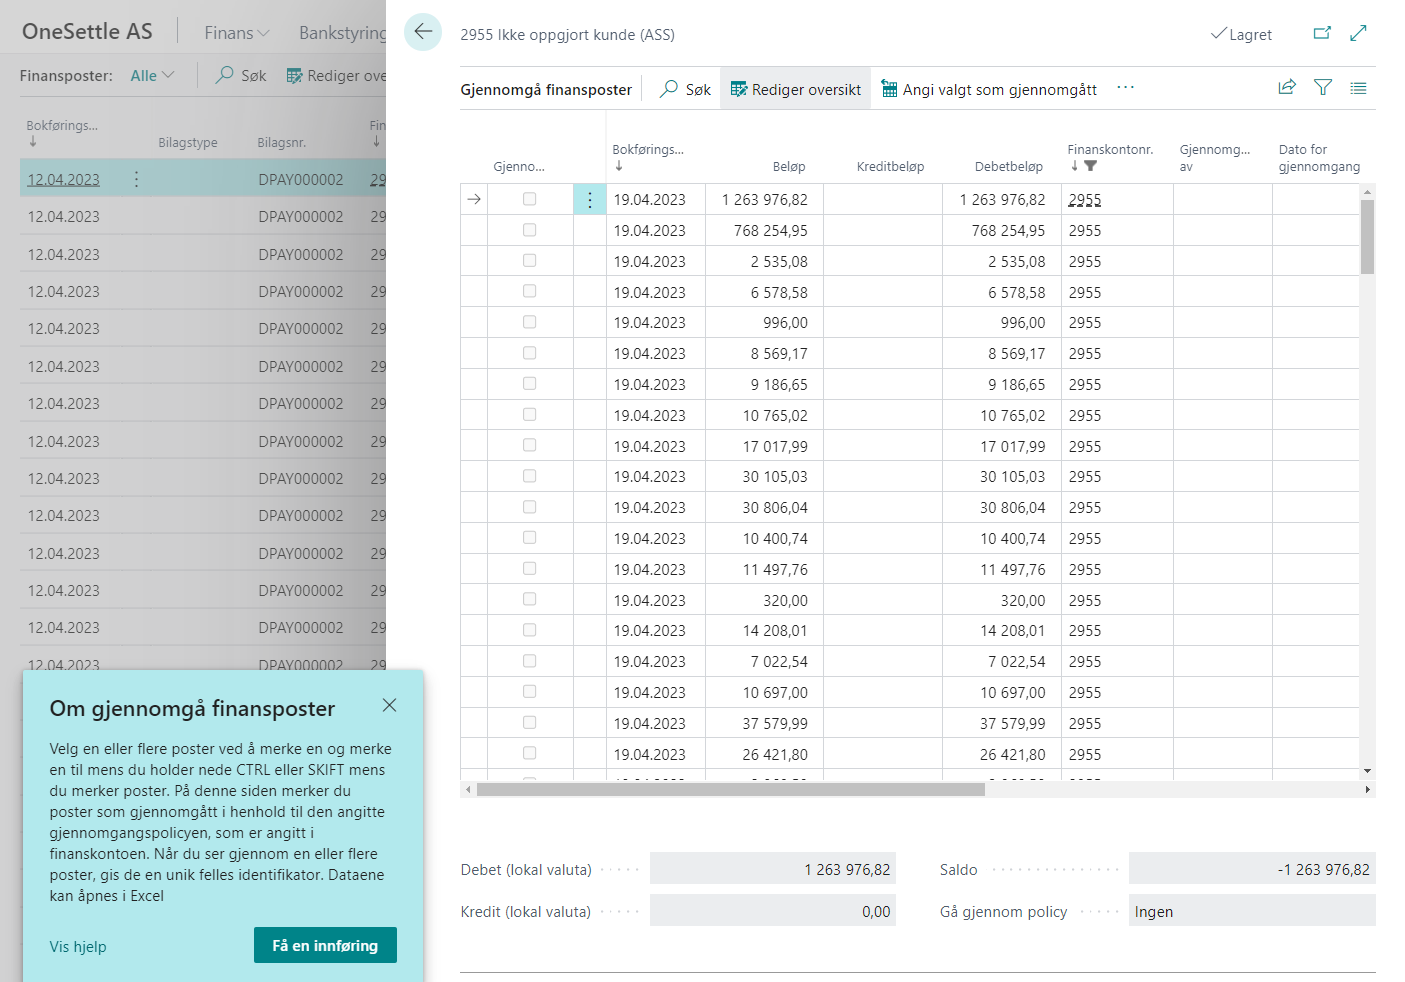Sort by the Finanskontonr. column header
Screen dimensions: 1405x982
pyautogui.click(x=1109, y=150)
